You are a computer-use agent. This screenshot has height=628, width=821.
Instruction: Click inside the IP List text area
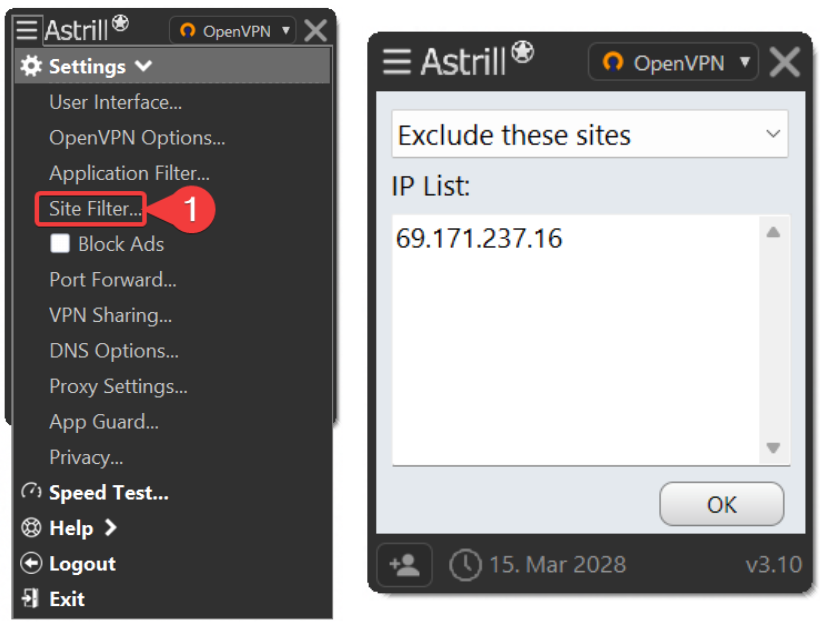tap(575, 339)
